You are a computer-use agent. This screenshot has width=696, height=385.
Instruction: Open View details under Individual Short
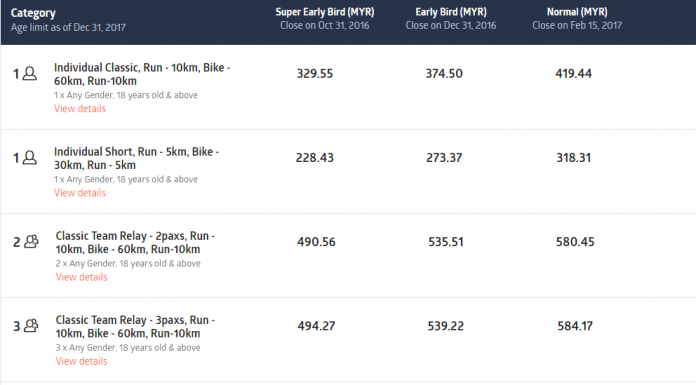tap(80, 193)
